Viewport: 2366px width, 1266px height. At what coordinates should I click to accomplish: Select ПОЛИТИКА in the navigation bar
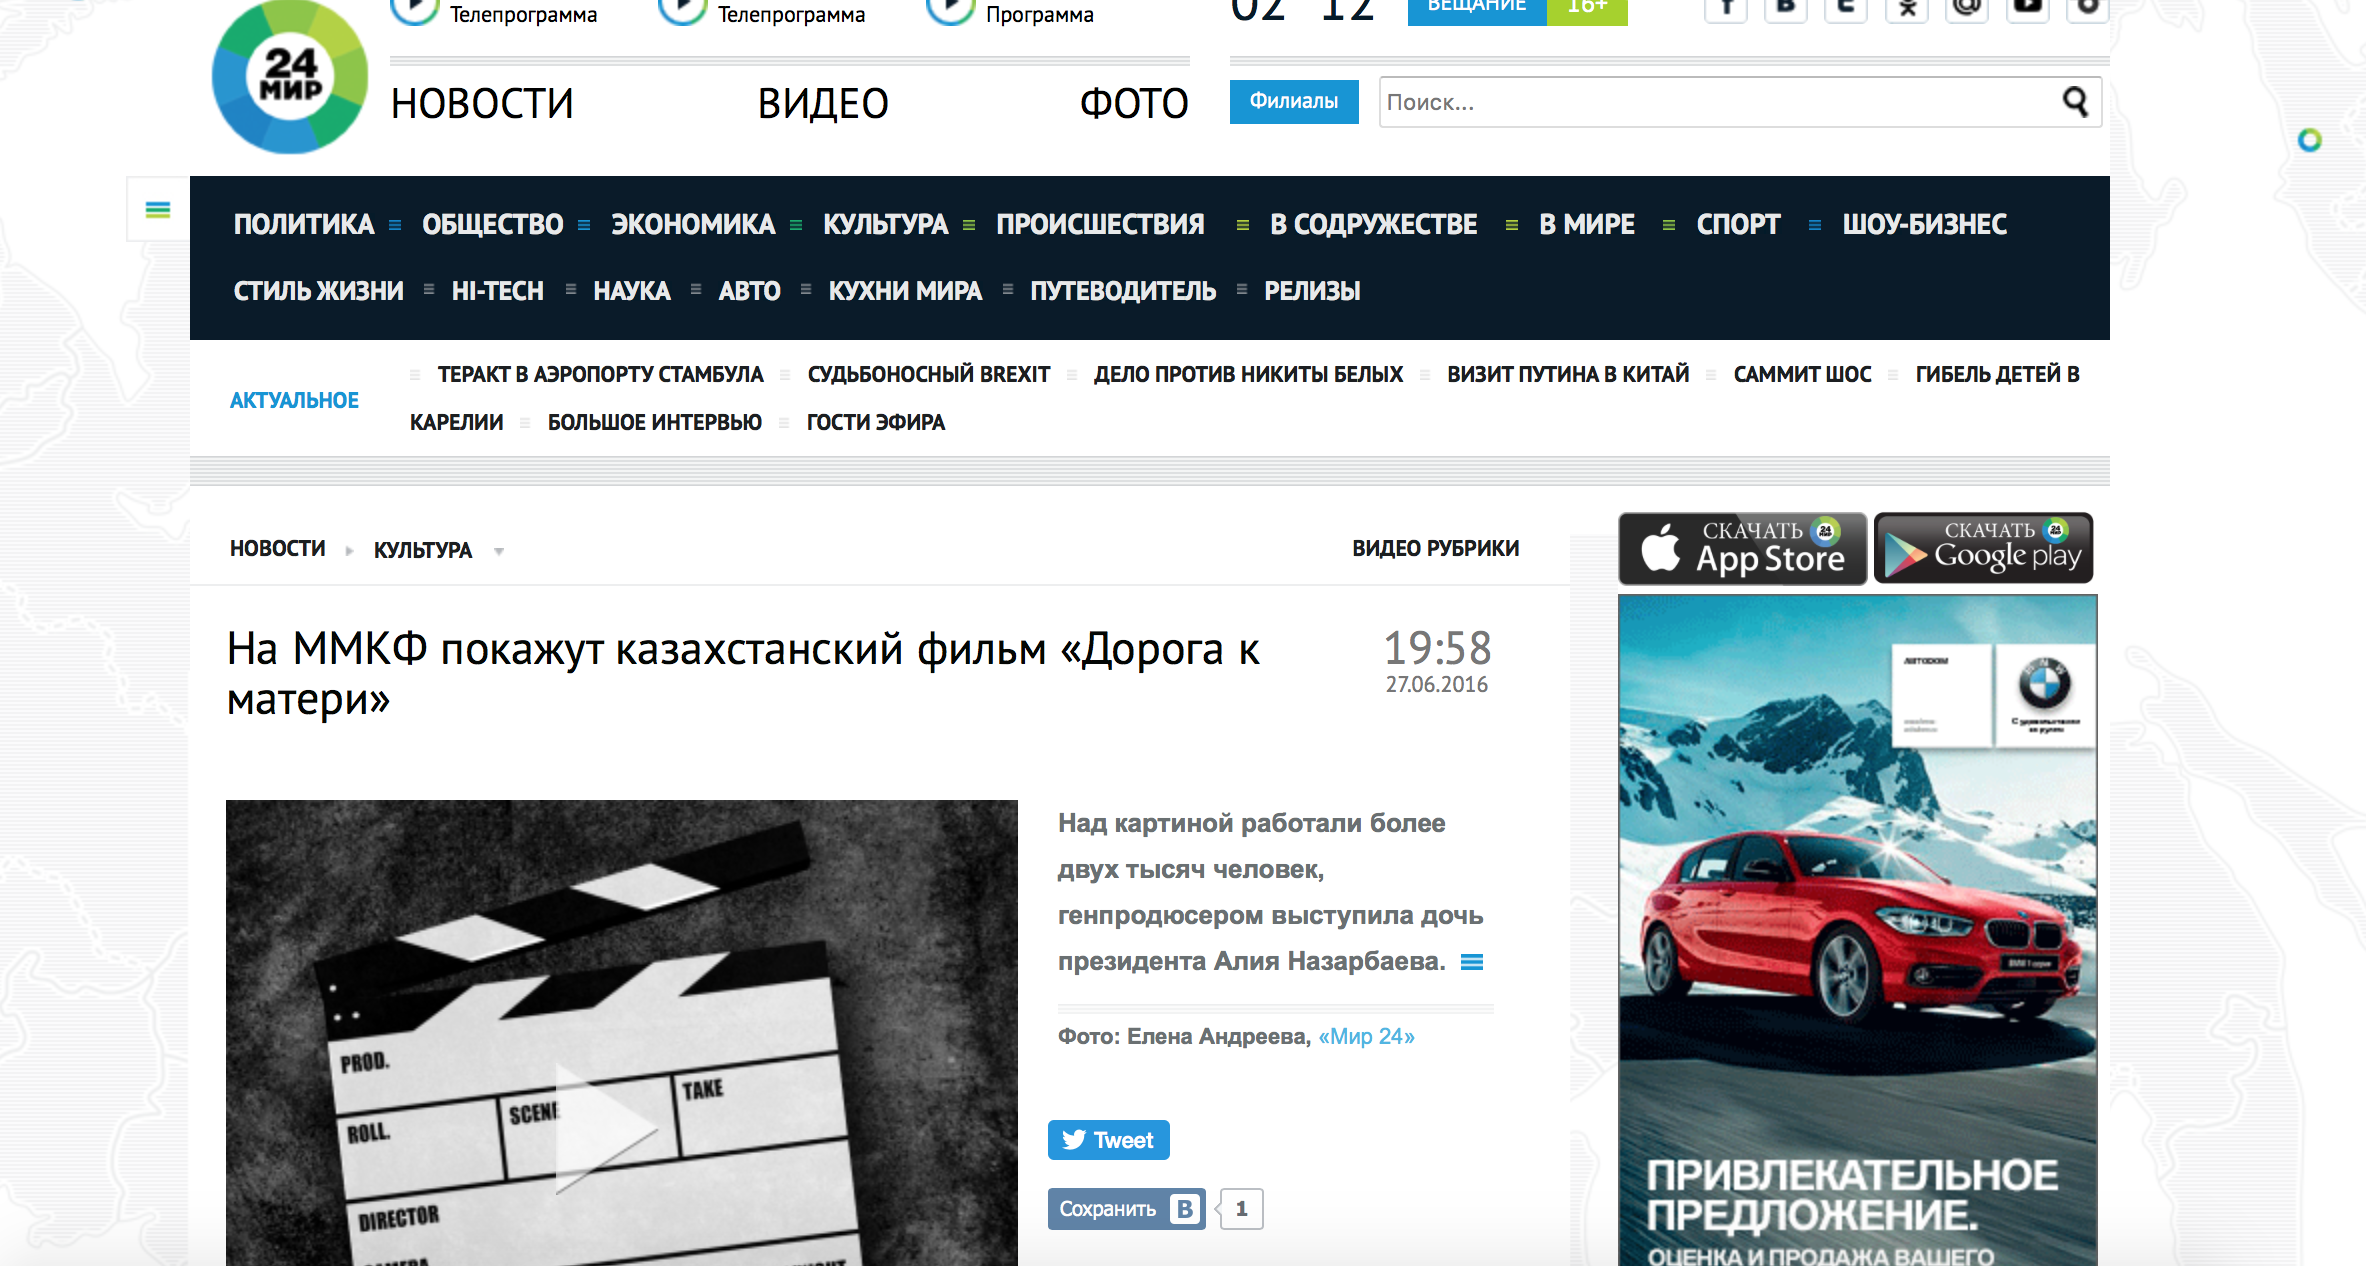(304, 224)
